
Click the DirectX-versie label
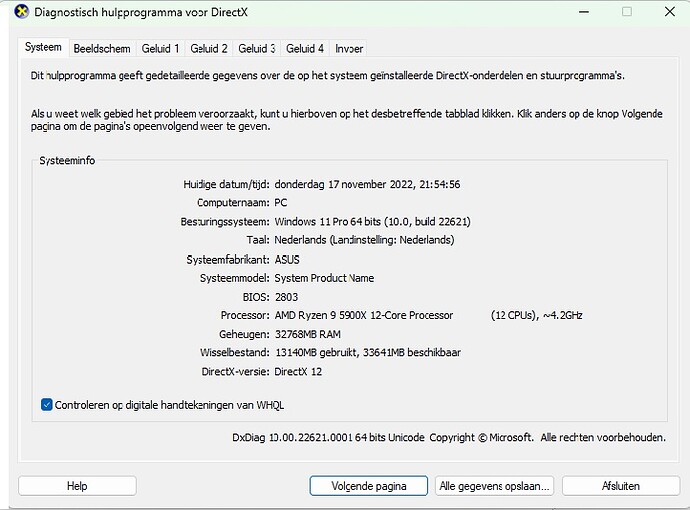click(x=235, y=372)
